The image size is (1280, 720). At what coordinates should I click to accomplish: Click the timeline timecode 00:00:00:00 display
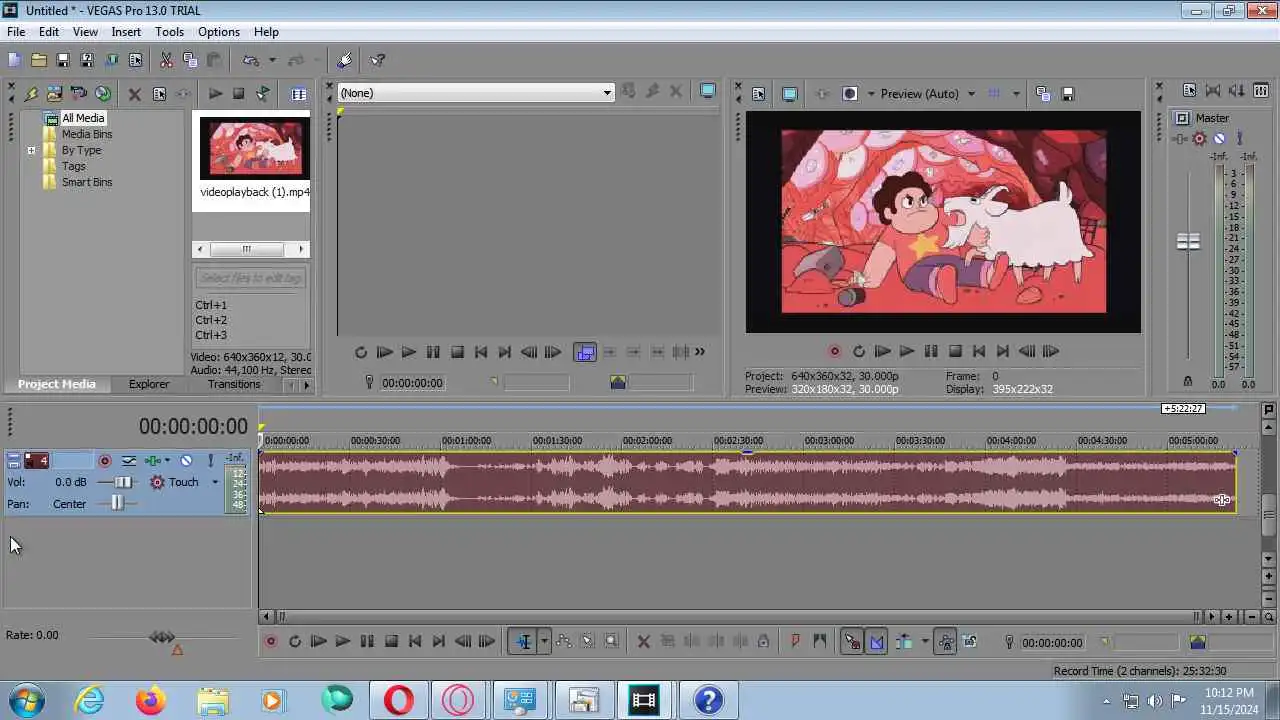pyautogui.click(x=193, y=427)
